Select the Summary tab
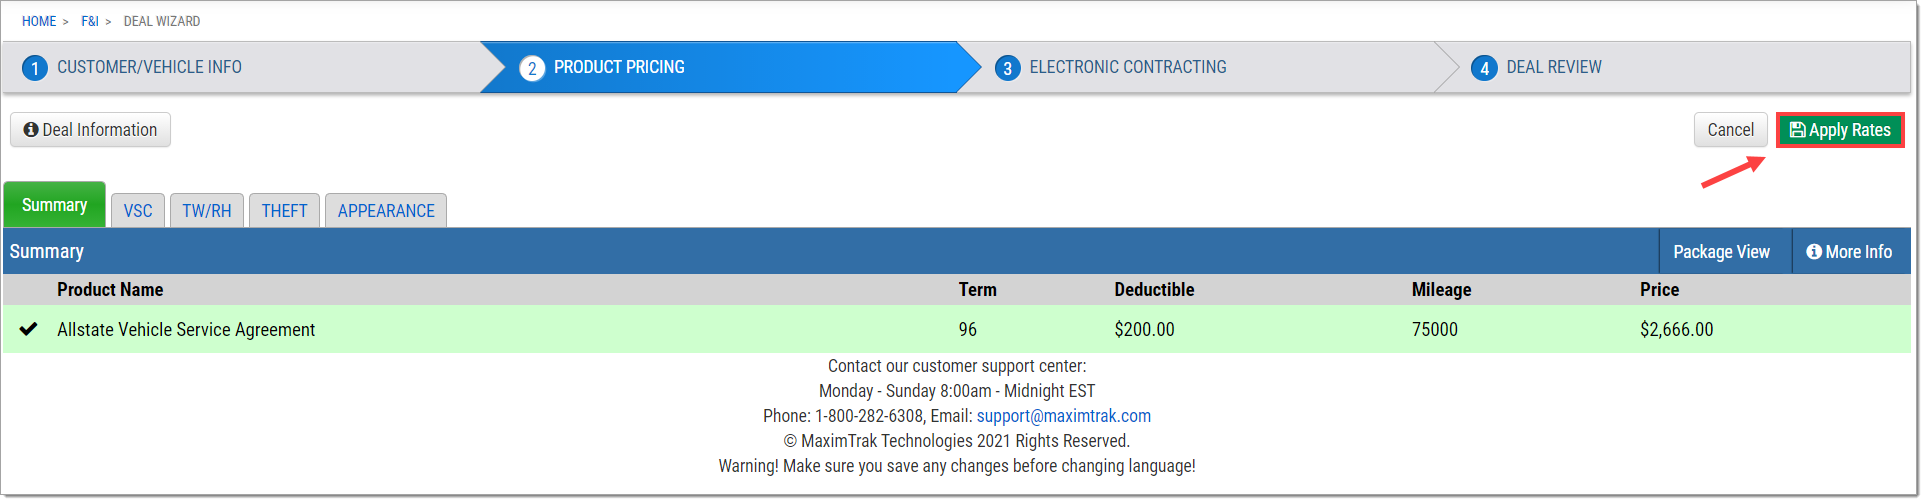The height and width of the screenshot is (502, 1924). 55,205
